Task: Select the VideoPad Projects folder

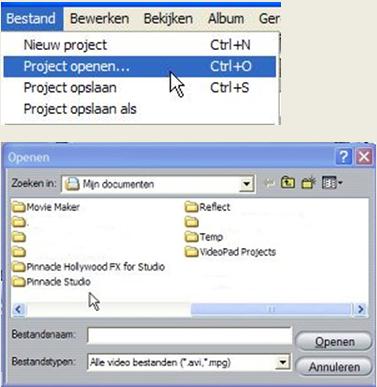Action: pos(230,252)
